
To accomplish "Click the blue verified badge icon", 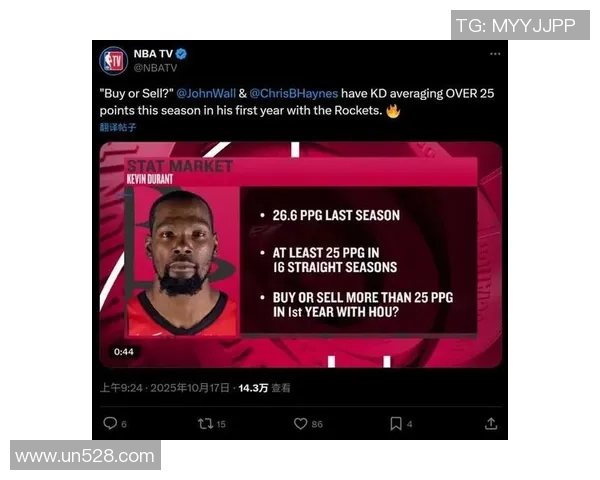I will [x=181, y=54].
